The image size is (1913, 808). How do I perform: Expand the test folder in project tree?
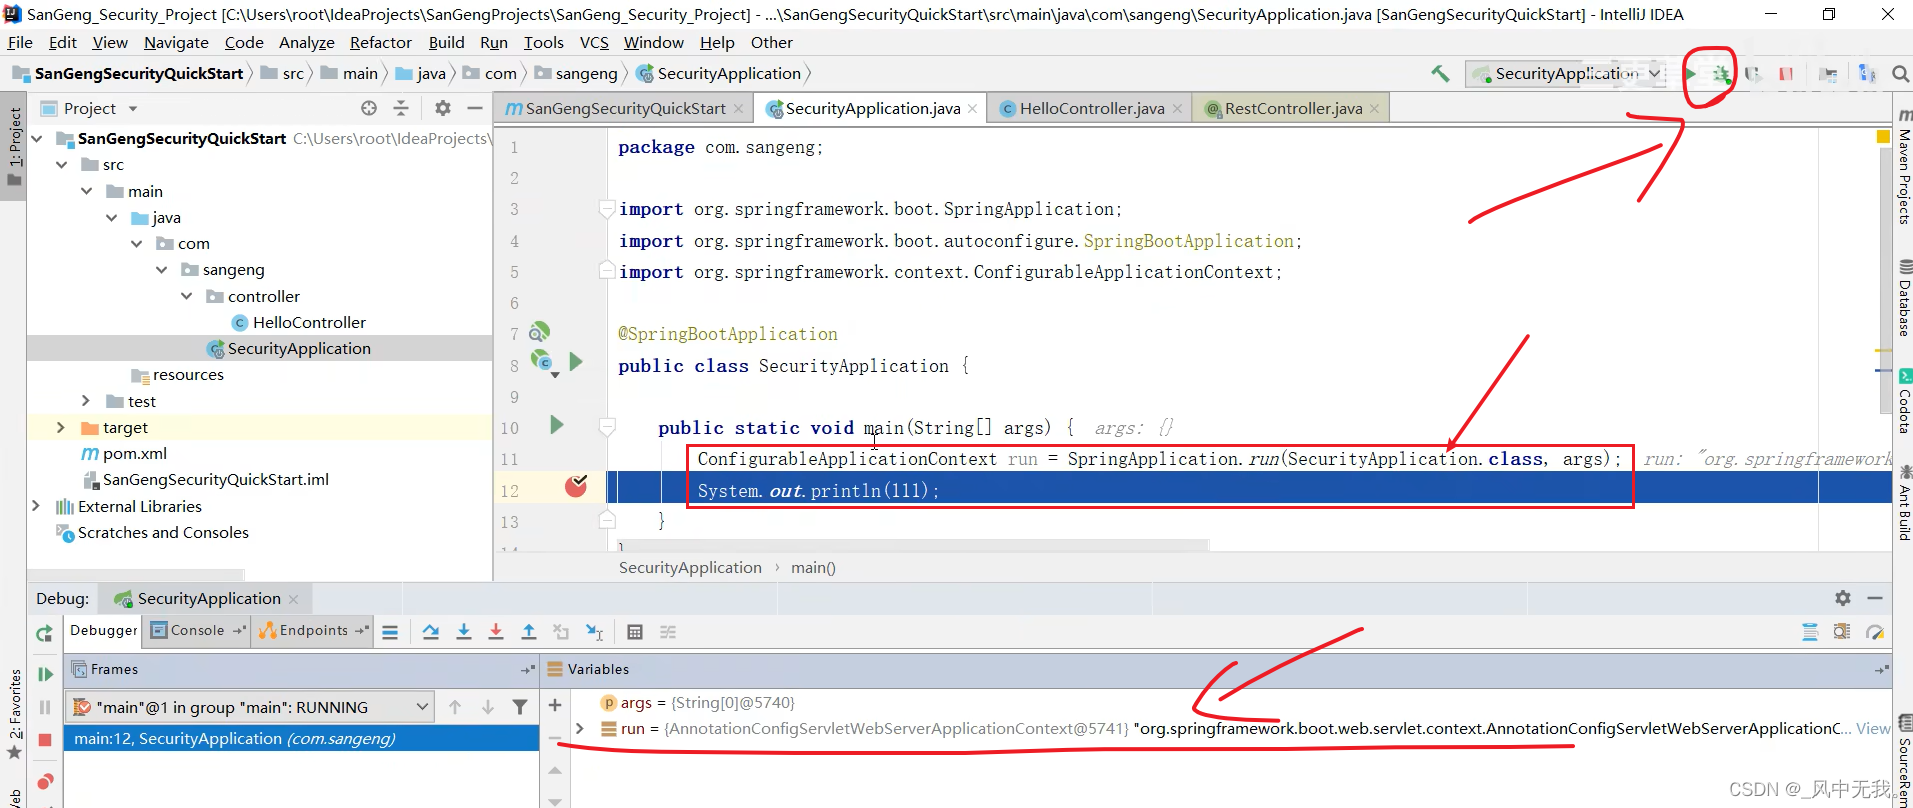tap(86, 401)
